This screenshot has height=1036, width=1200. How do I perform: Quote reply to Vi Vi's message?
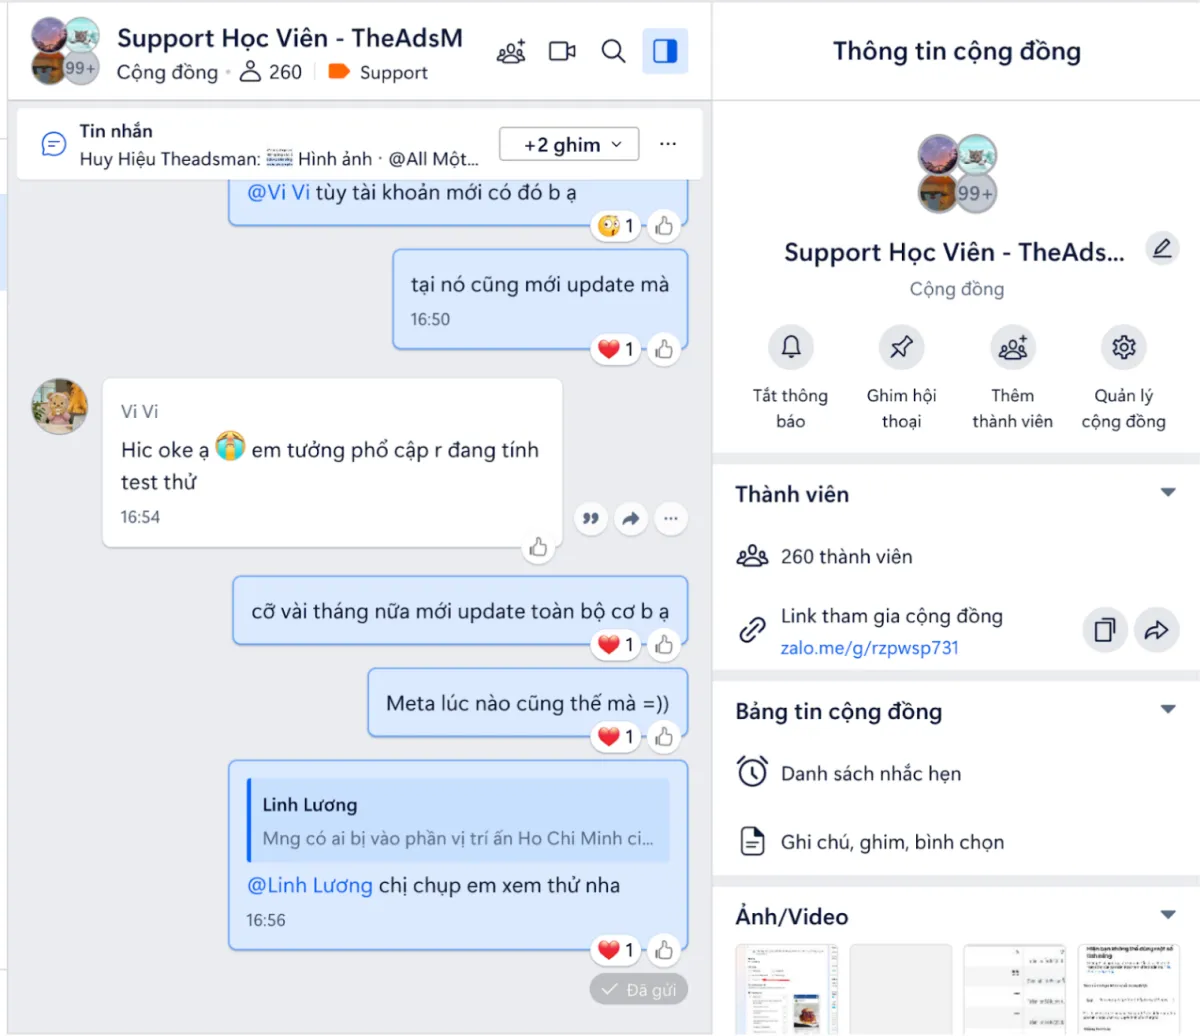(x=591, y=518)
